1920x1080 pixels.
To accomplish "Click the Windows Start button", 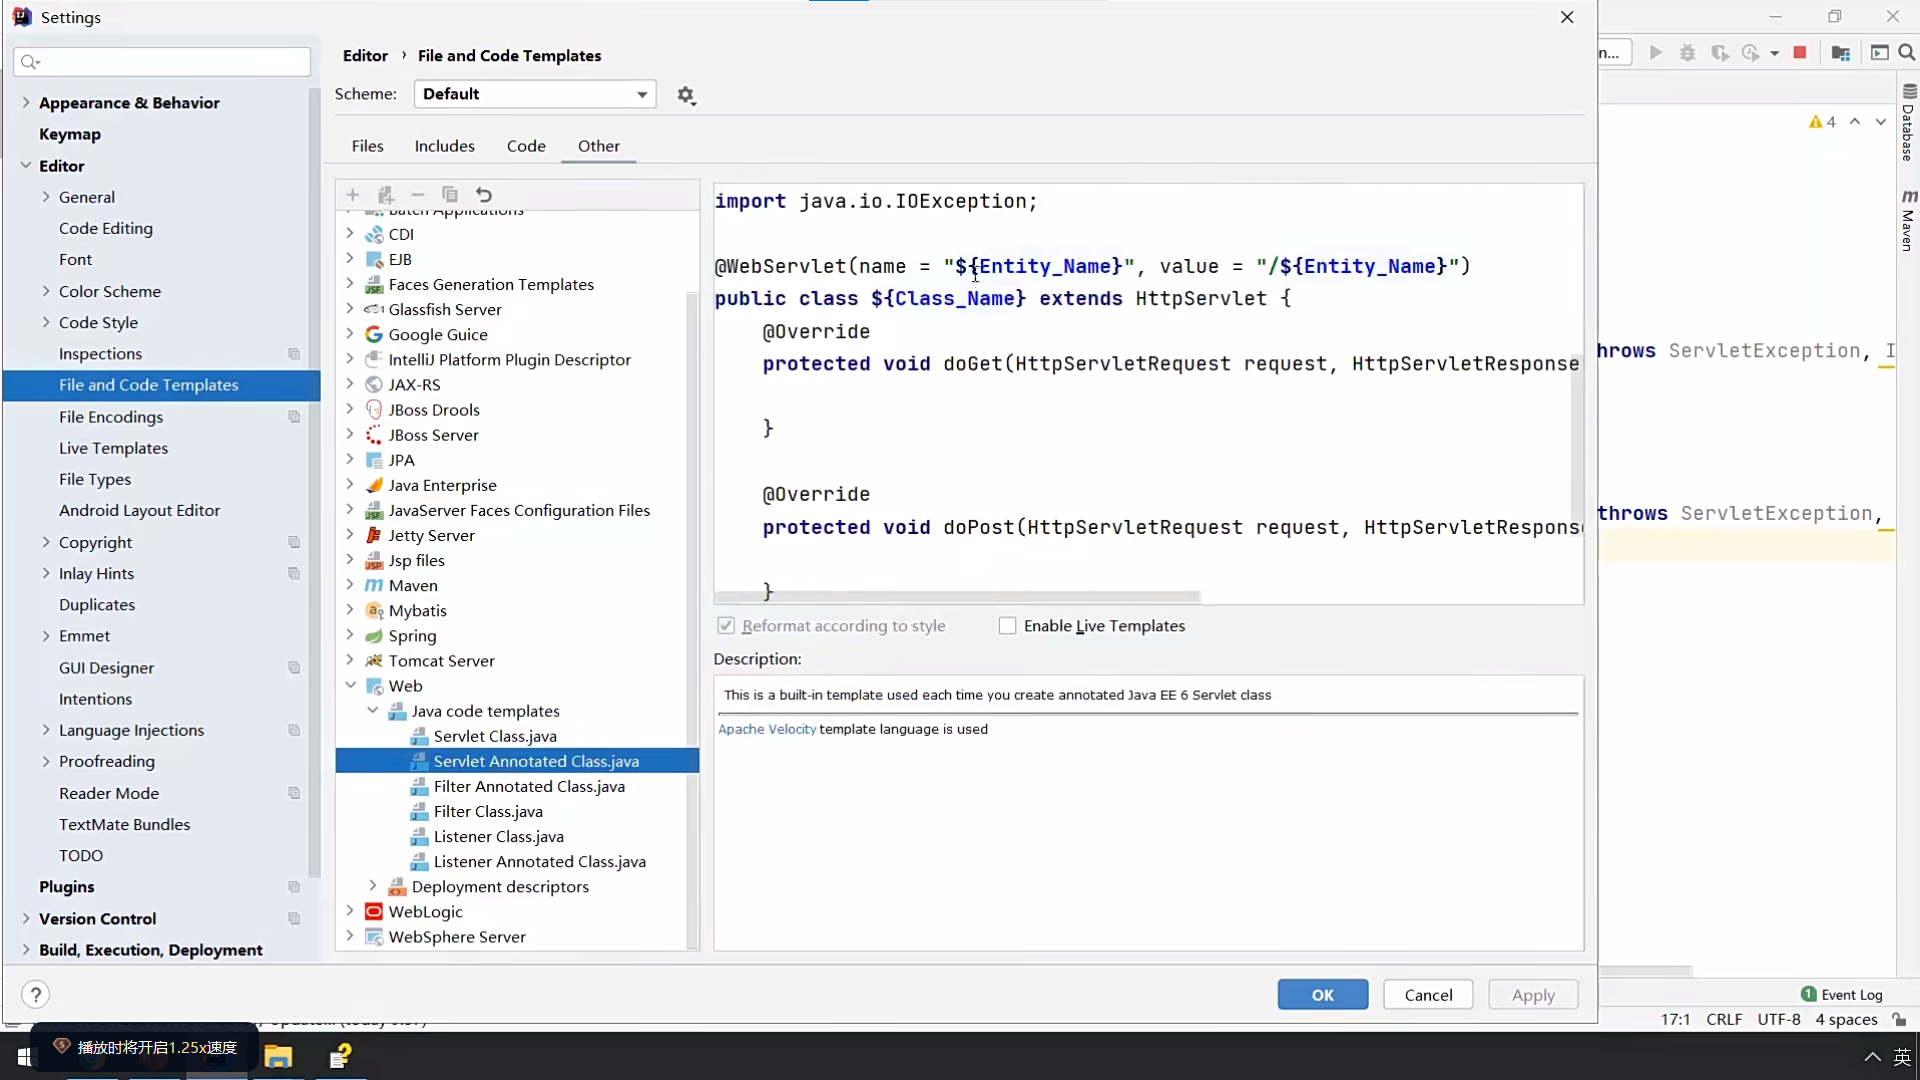I will pos(23,1057).
